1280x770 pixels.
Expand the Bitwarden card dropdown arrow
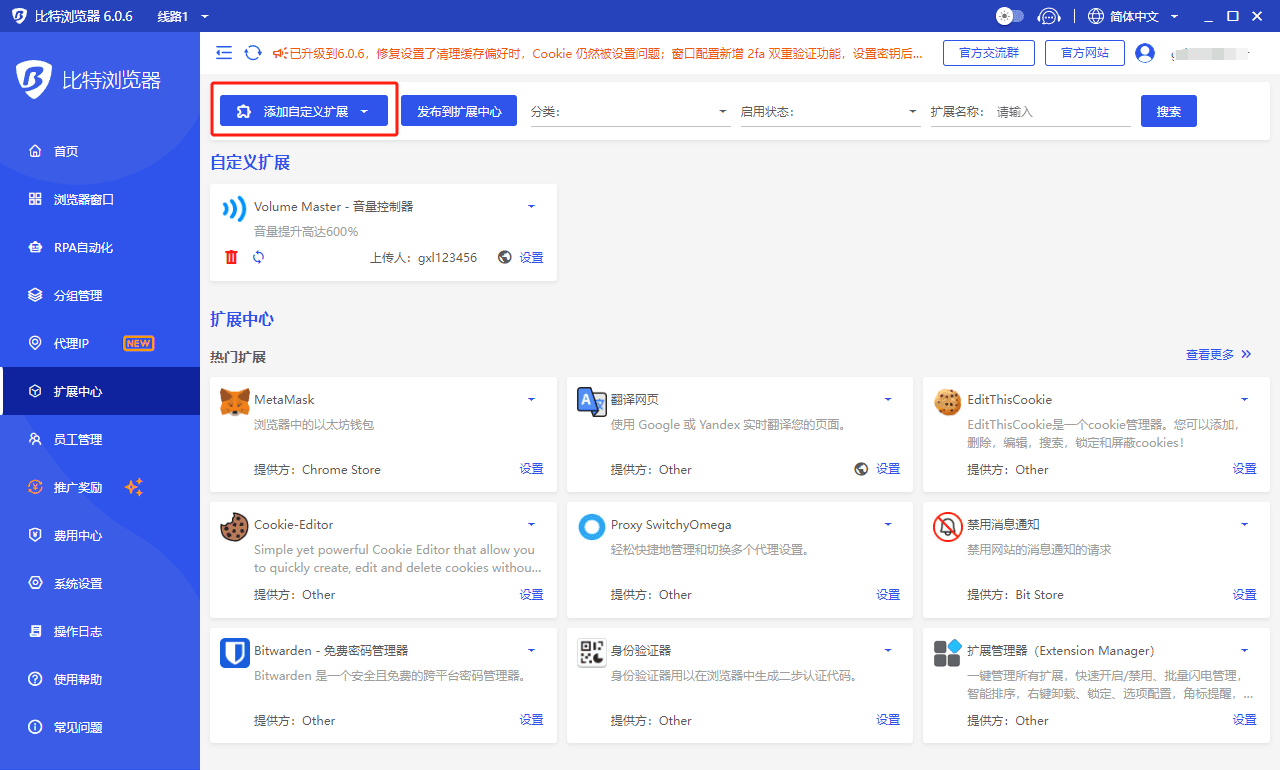(531, 650)
